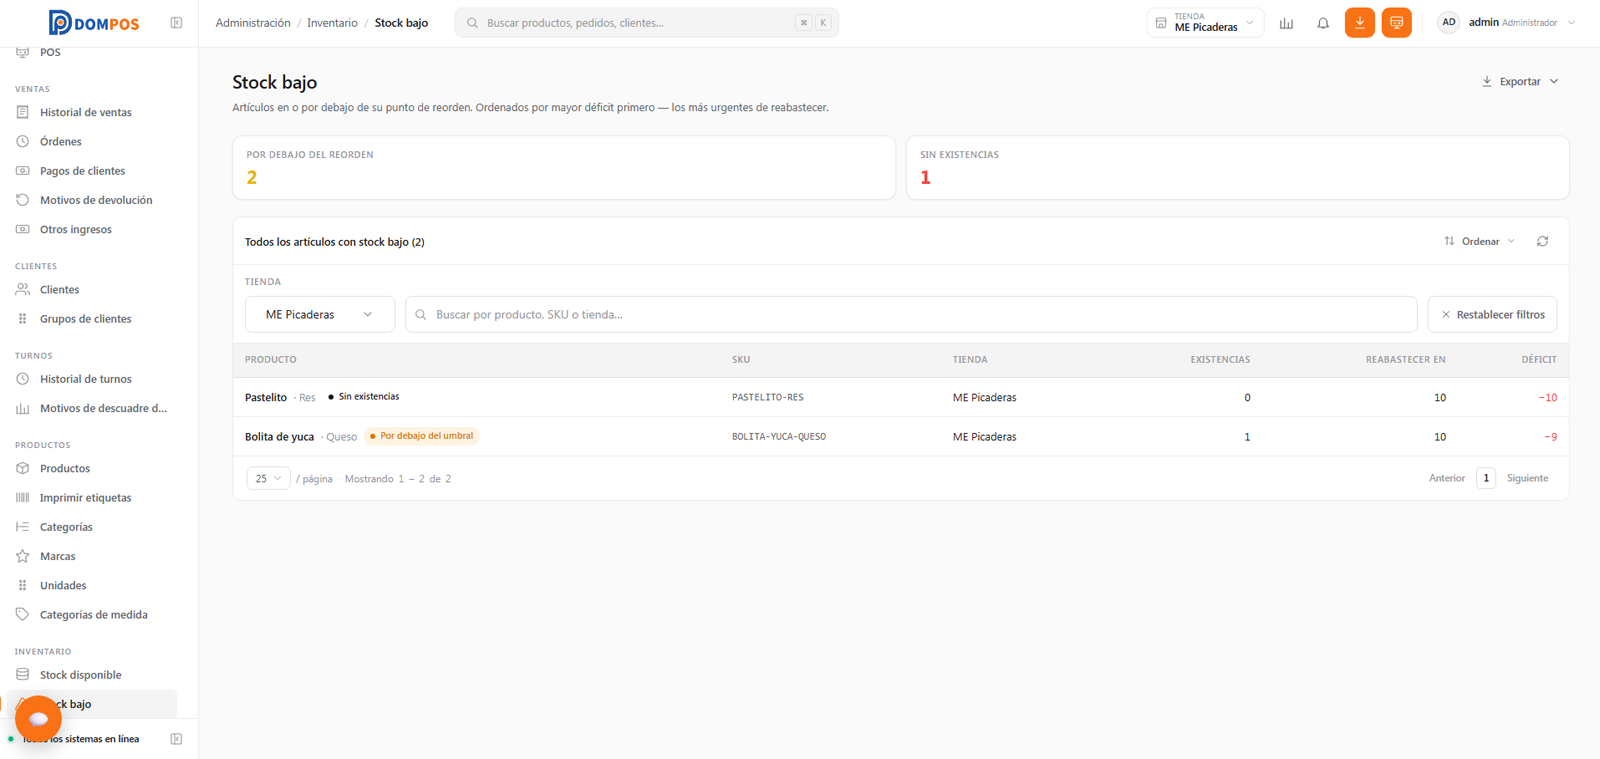Click the Existencias column header
Image resolution: width=1600 pixels, height=759 pixels.
tap(1220, 359)
